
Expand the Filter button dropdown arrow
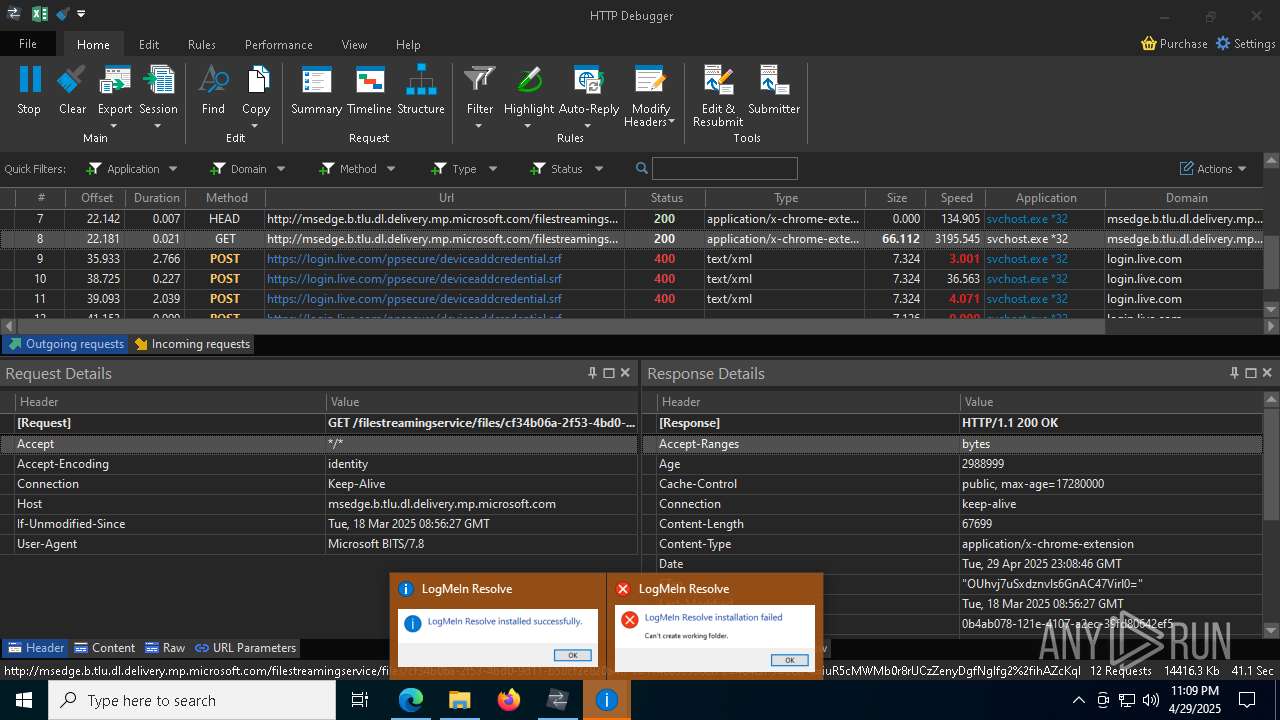click(x=478, y=126)
